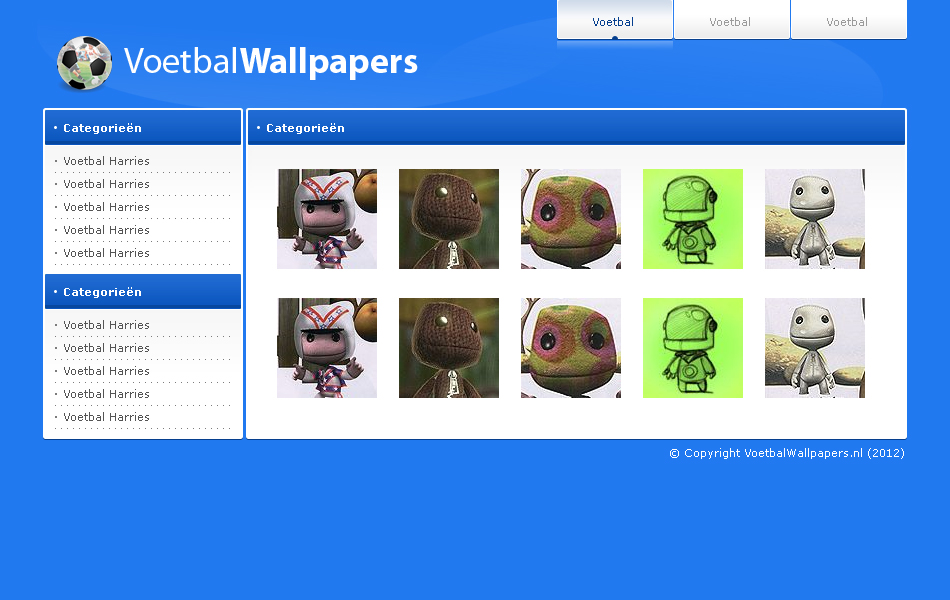Viewport: 950px width, 600px height.
Task: Open first Voetbal Harries link in upper list
Action: [107, 161]
